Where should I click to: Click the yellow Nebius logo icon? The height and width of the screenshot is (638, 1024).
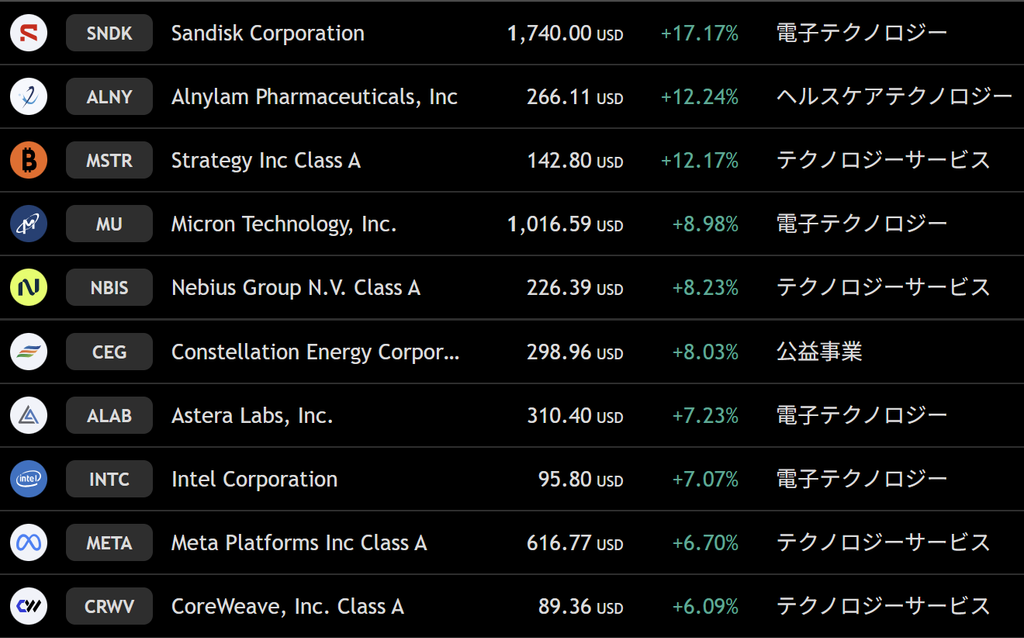pos(29,287)
